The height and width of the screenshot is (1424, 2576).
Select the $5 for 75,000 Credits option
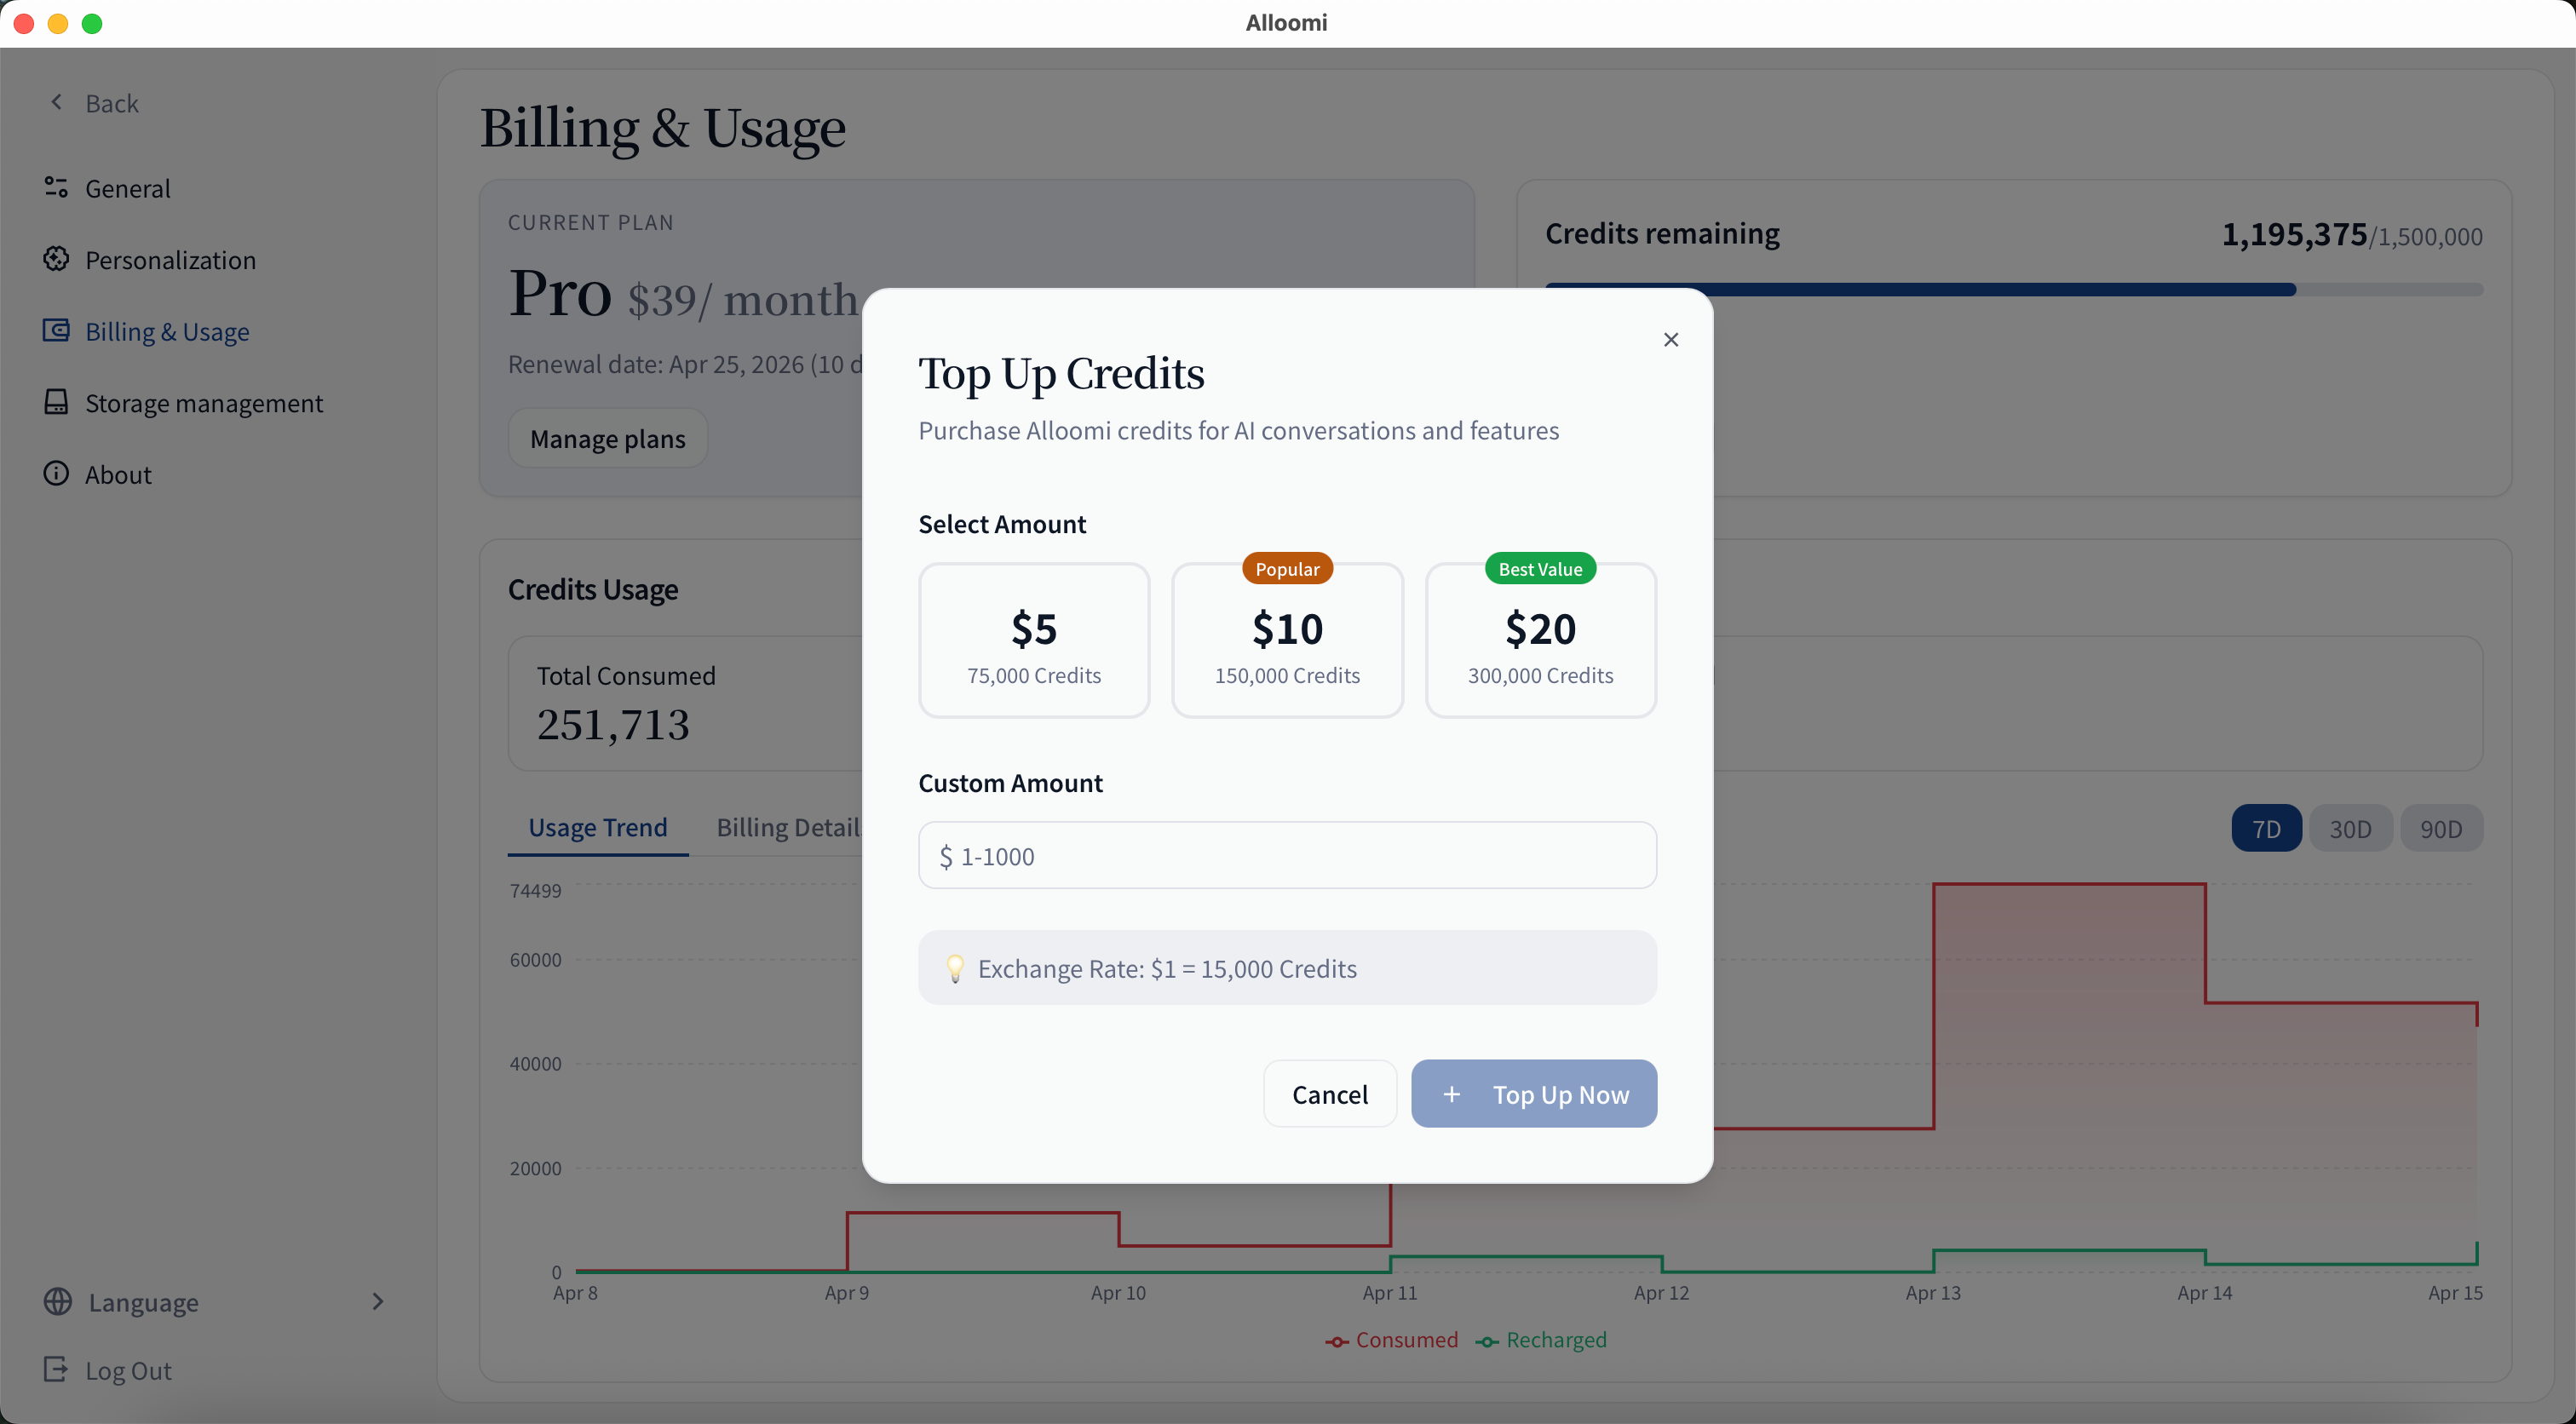click(1033, 641)
